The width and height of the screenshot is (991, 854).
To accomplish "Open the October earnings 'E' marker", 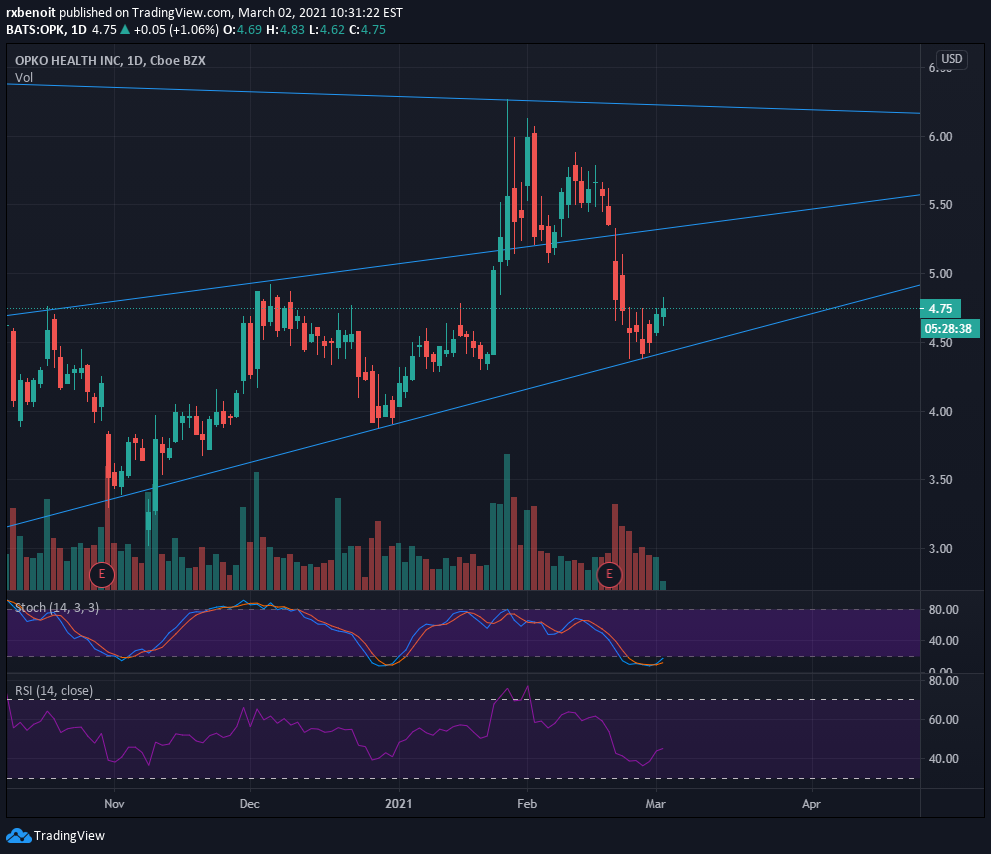I will click(102, 575).
